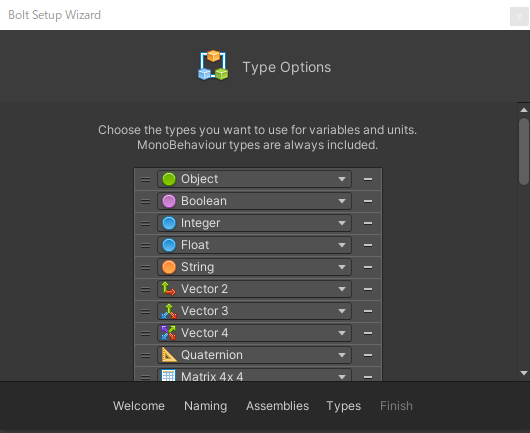Click the Quaternion ruler icon
The height and width of the screenshot is (433, 530).
[x=169, y=355]
